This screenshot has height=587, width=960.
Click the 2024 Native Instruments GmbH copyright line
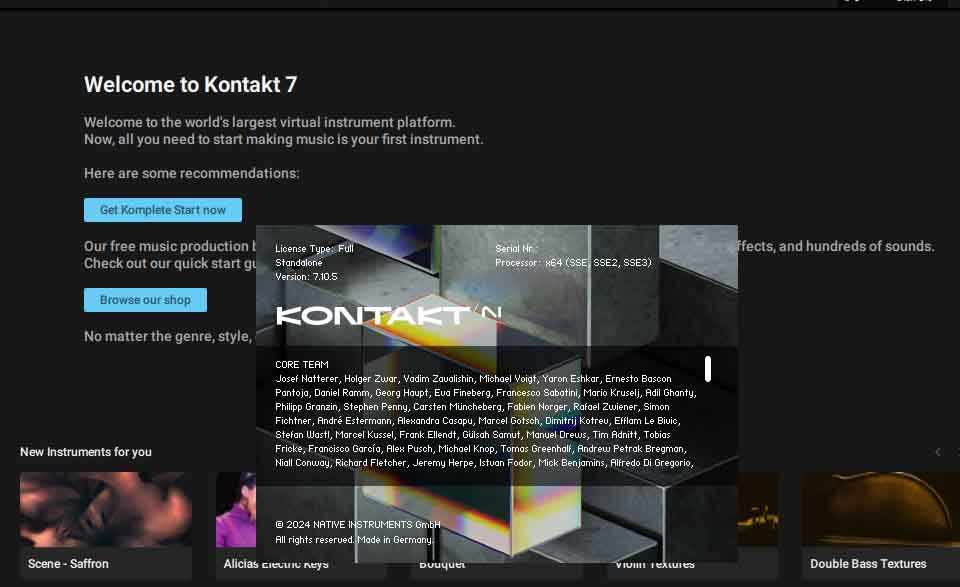pos(358,525)
